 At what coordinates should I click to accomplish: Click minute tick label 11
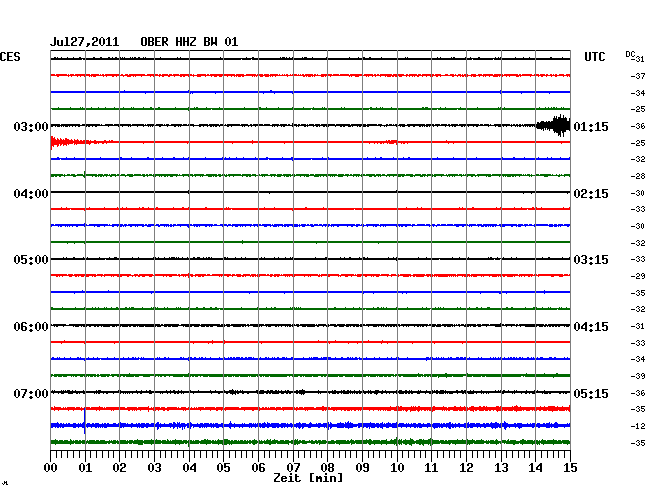coord(431,467)
